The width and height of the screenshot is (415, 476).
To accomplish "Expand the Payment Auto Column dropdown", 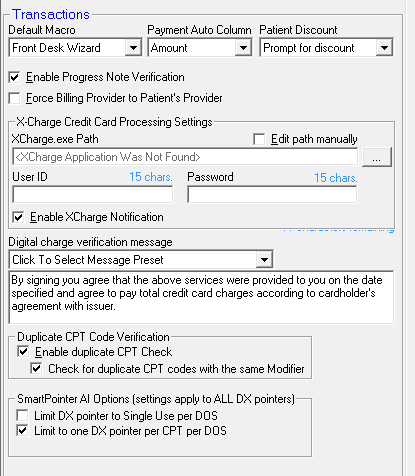I will (243, 48).
